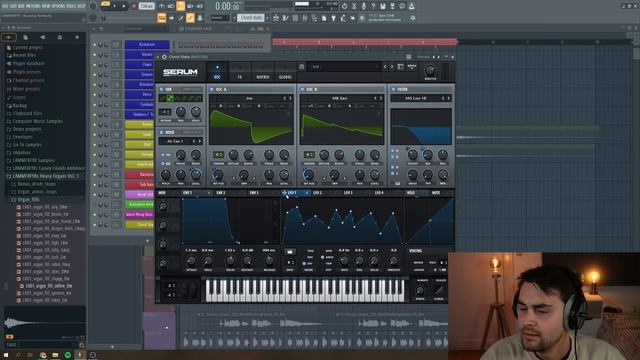640x360 pixels.
Task: Select the LFO 4 tab in Serum
Action: pos(379,193)
